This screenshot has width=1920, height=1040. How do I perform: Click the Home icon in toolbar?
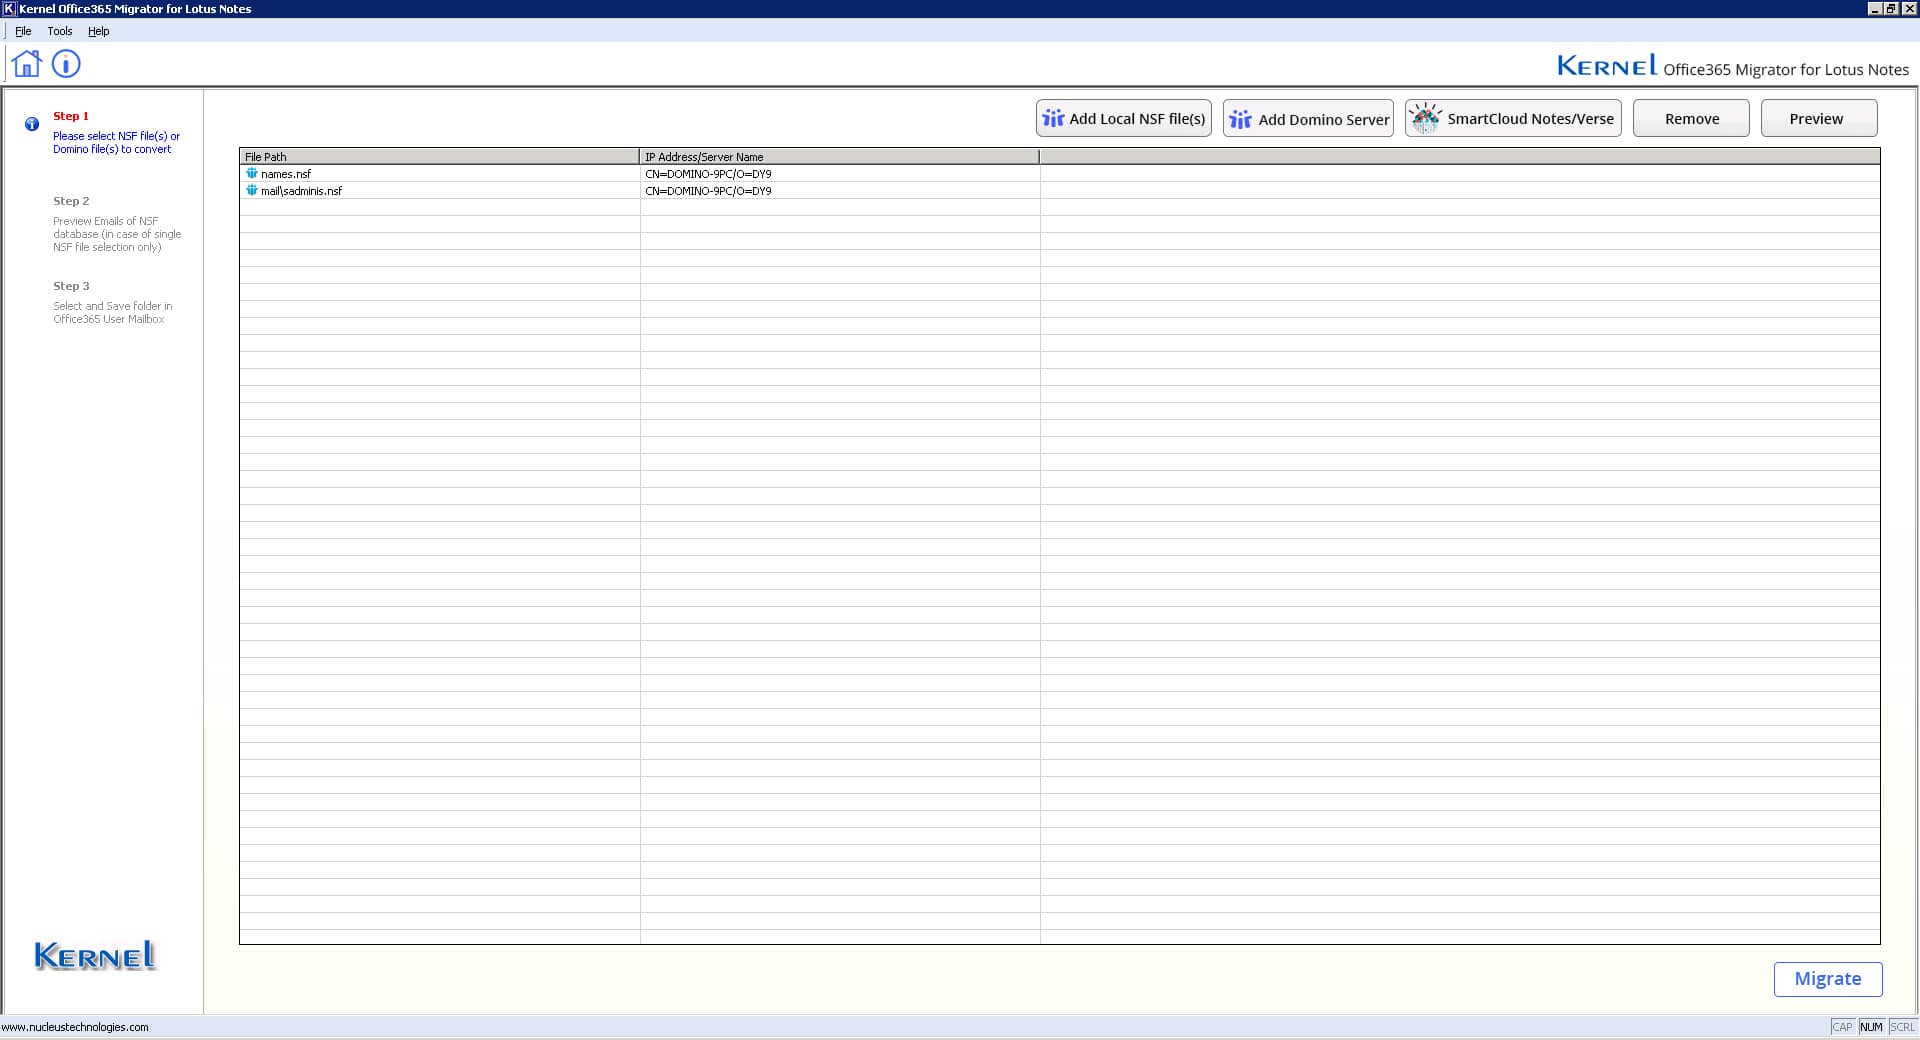(x=27, y=64)
